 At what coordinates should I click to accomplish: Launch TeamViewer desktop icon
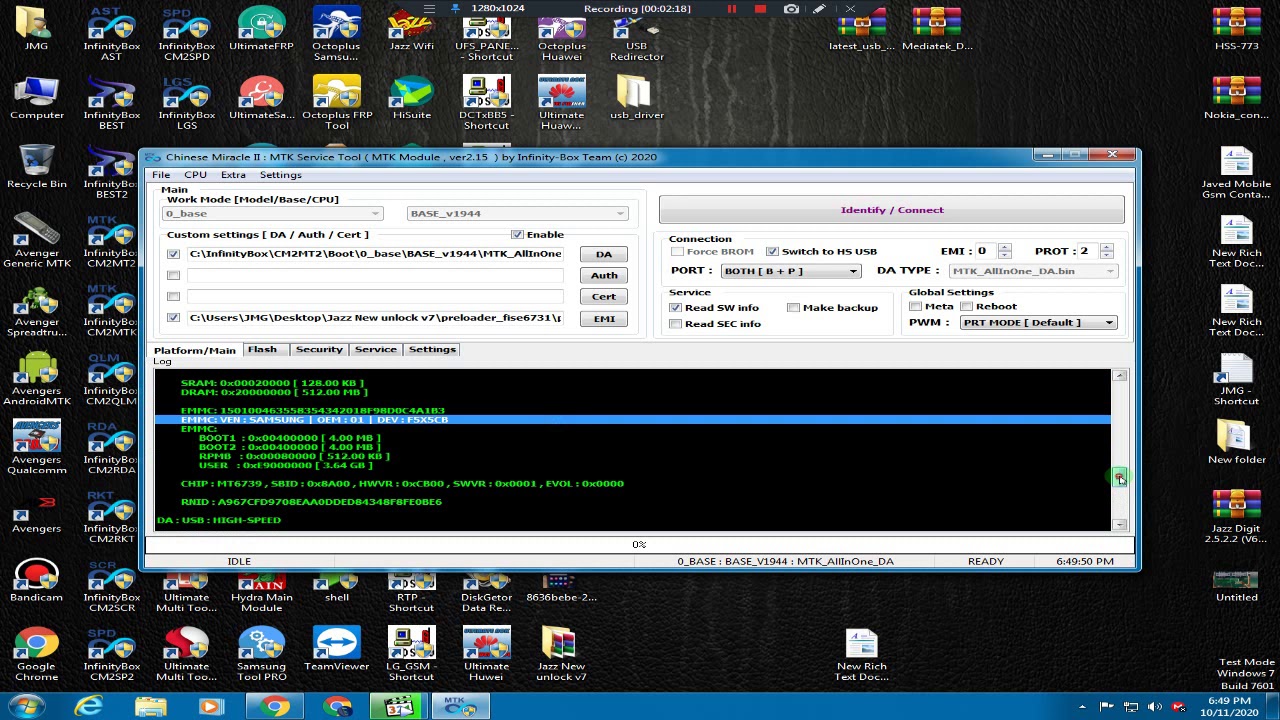pyautogui.click(x=336, y=650)
